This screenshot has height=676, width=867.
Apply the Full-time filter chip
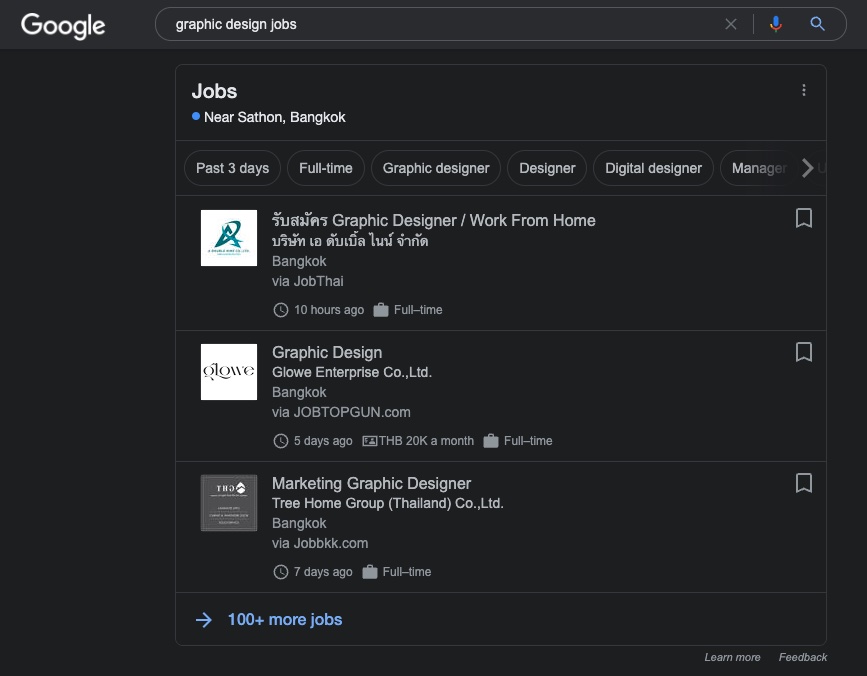pyautogui.click(x=326, y=168)
